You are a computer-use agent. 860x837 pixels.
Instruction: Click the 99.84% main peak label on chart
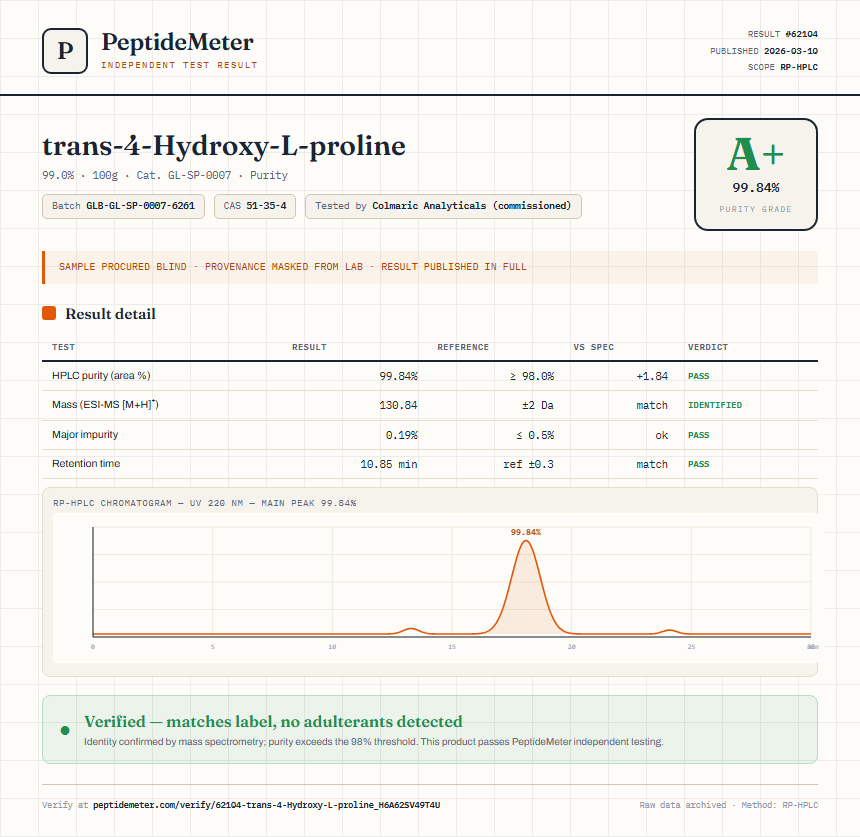click(525, 532)
